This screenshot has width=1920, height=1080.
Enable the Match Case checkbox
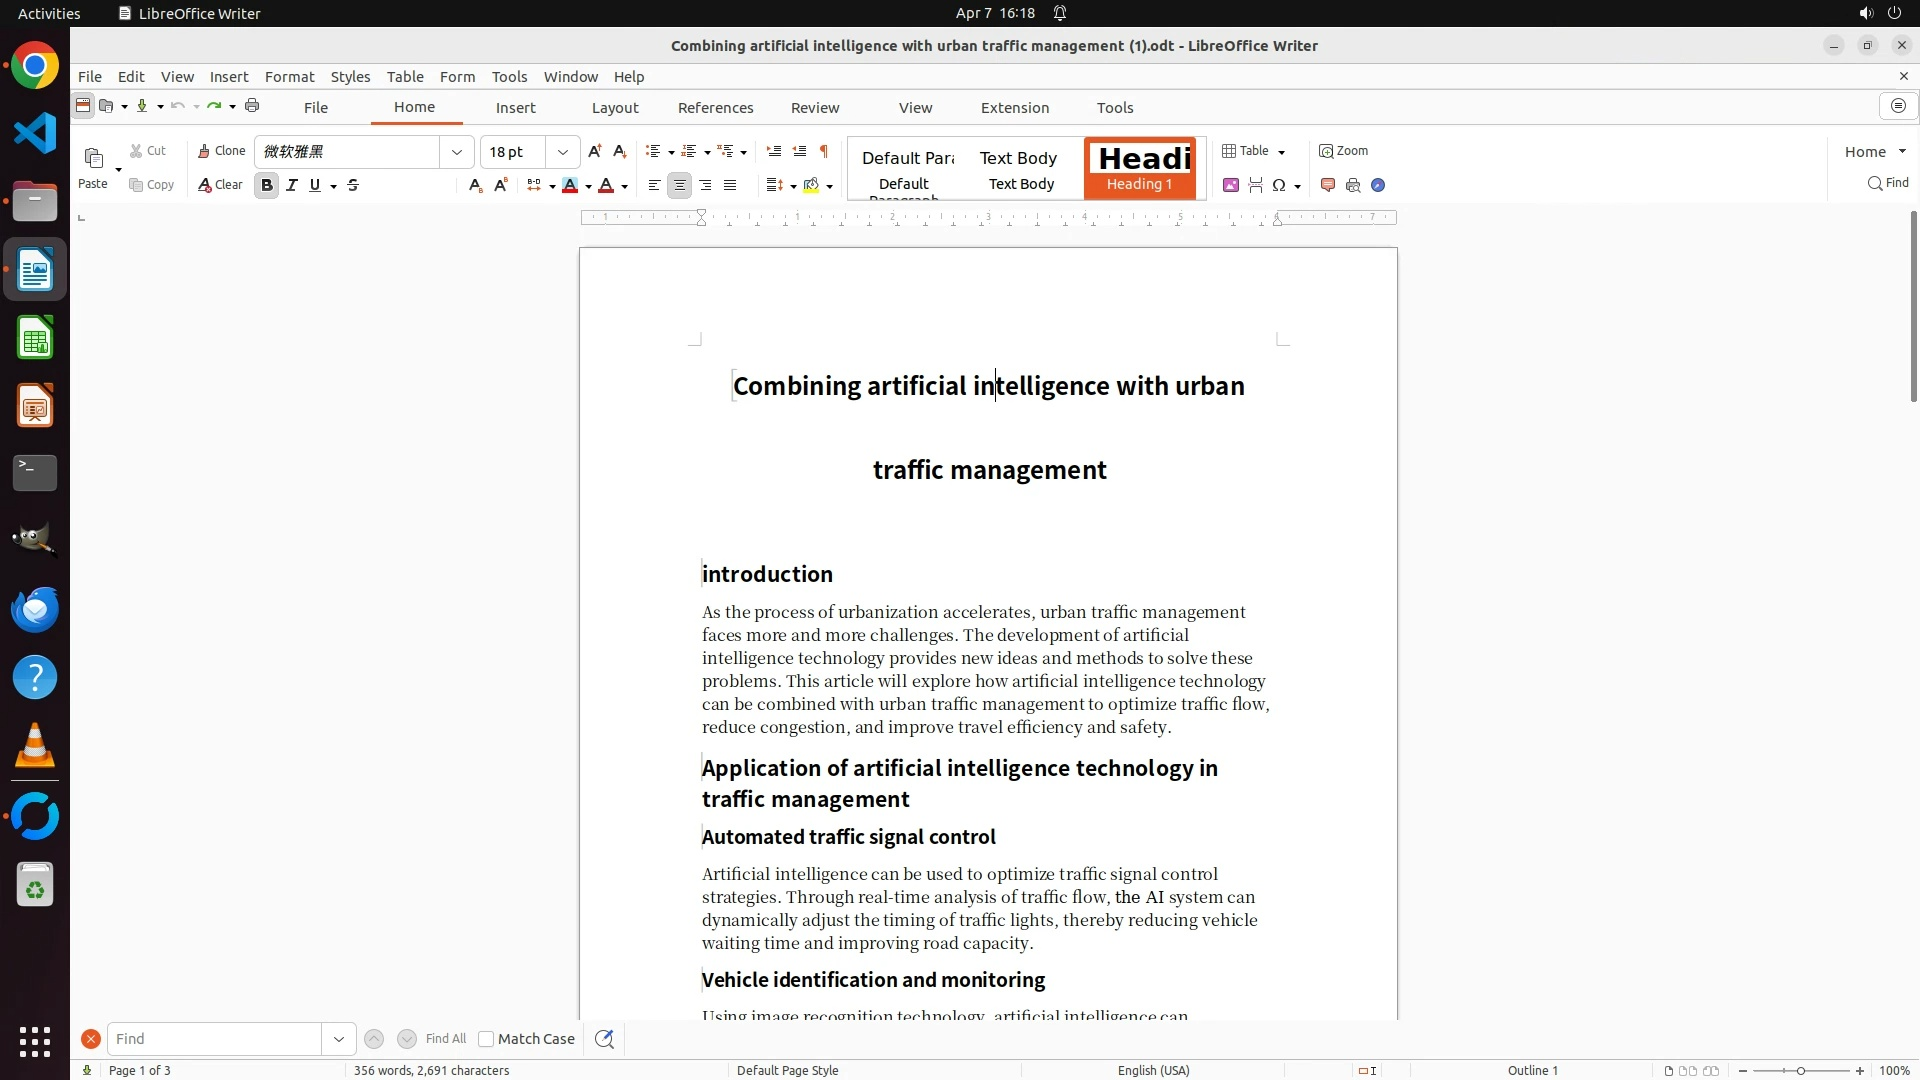(486, 1039)
